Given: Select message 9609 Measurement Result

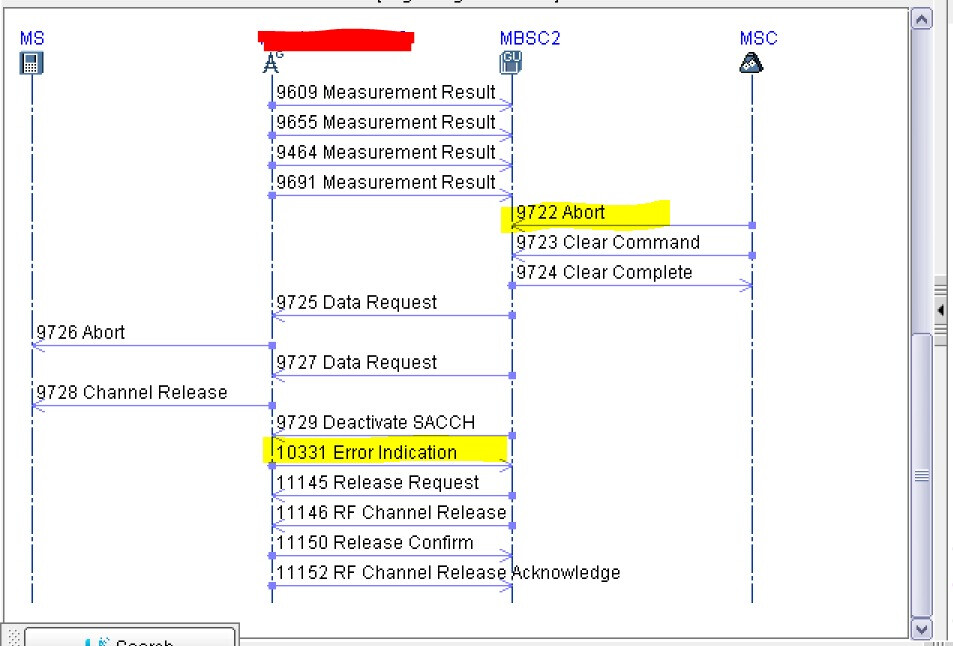Looking at the screenshot, I should click(x=386, y=92).
